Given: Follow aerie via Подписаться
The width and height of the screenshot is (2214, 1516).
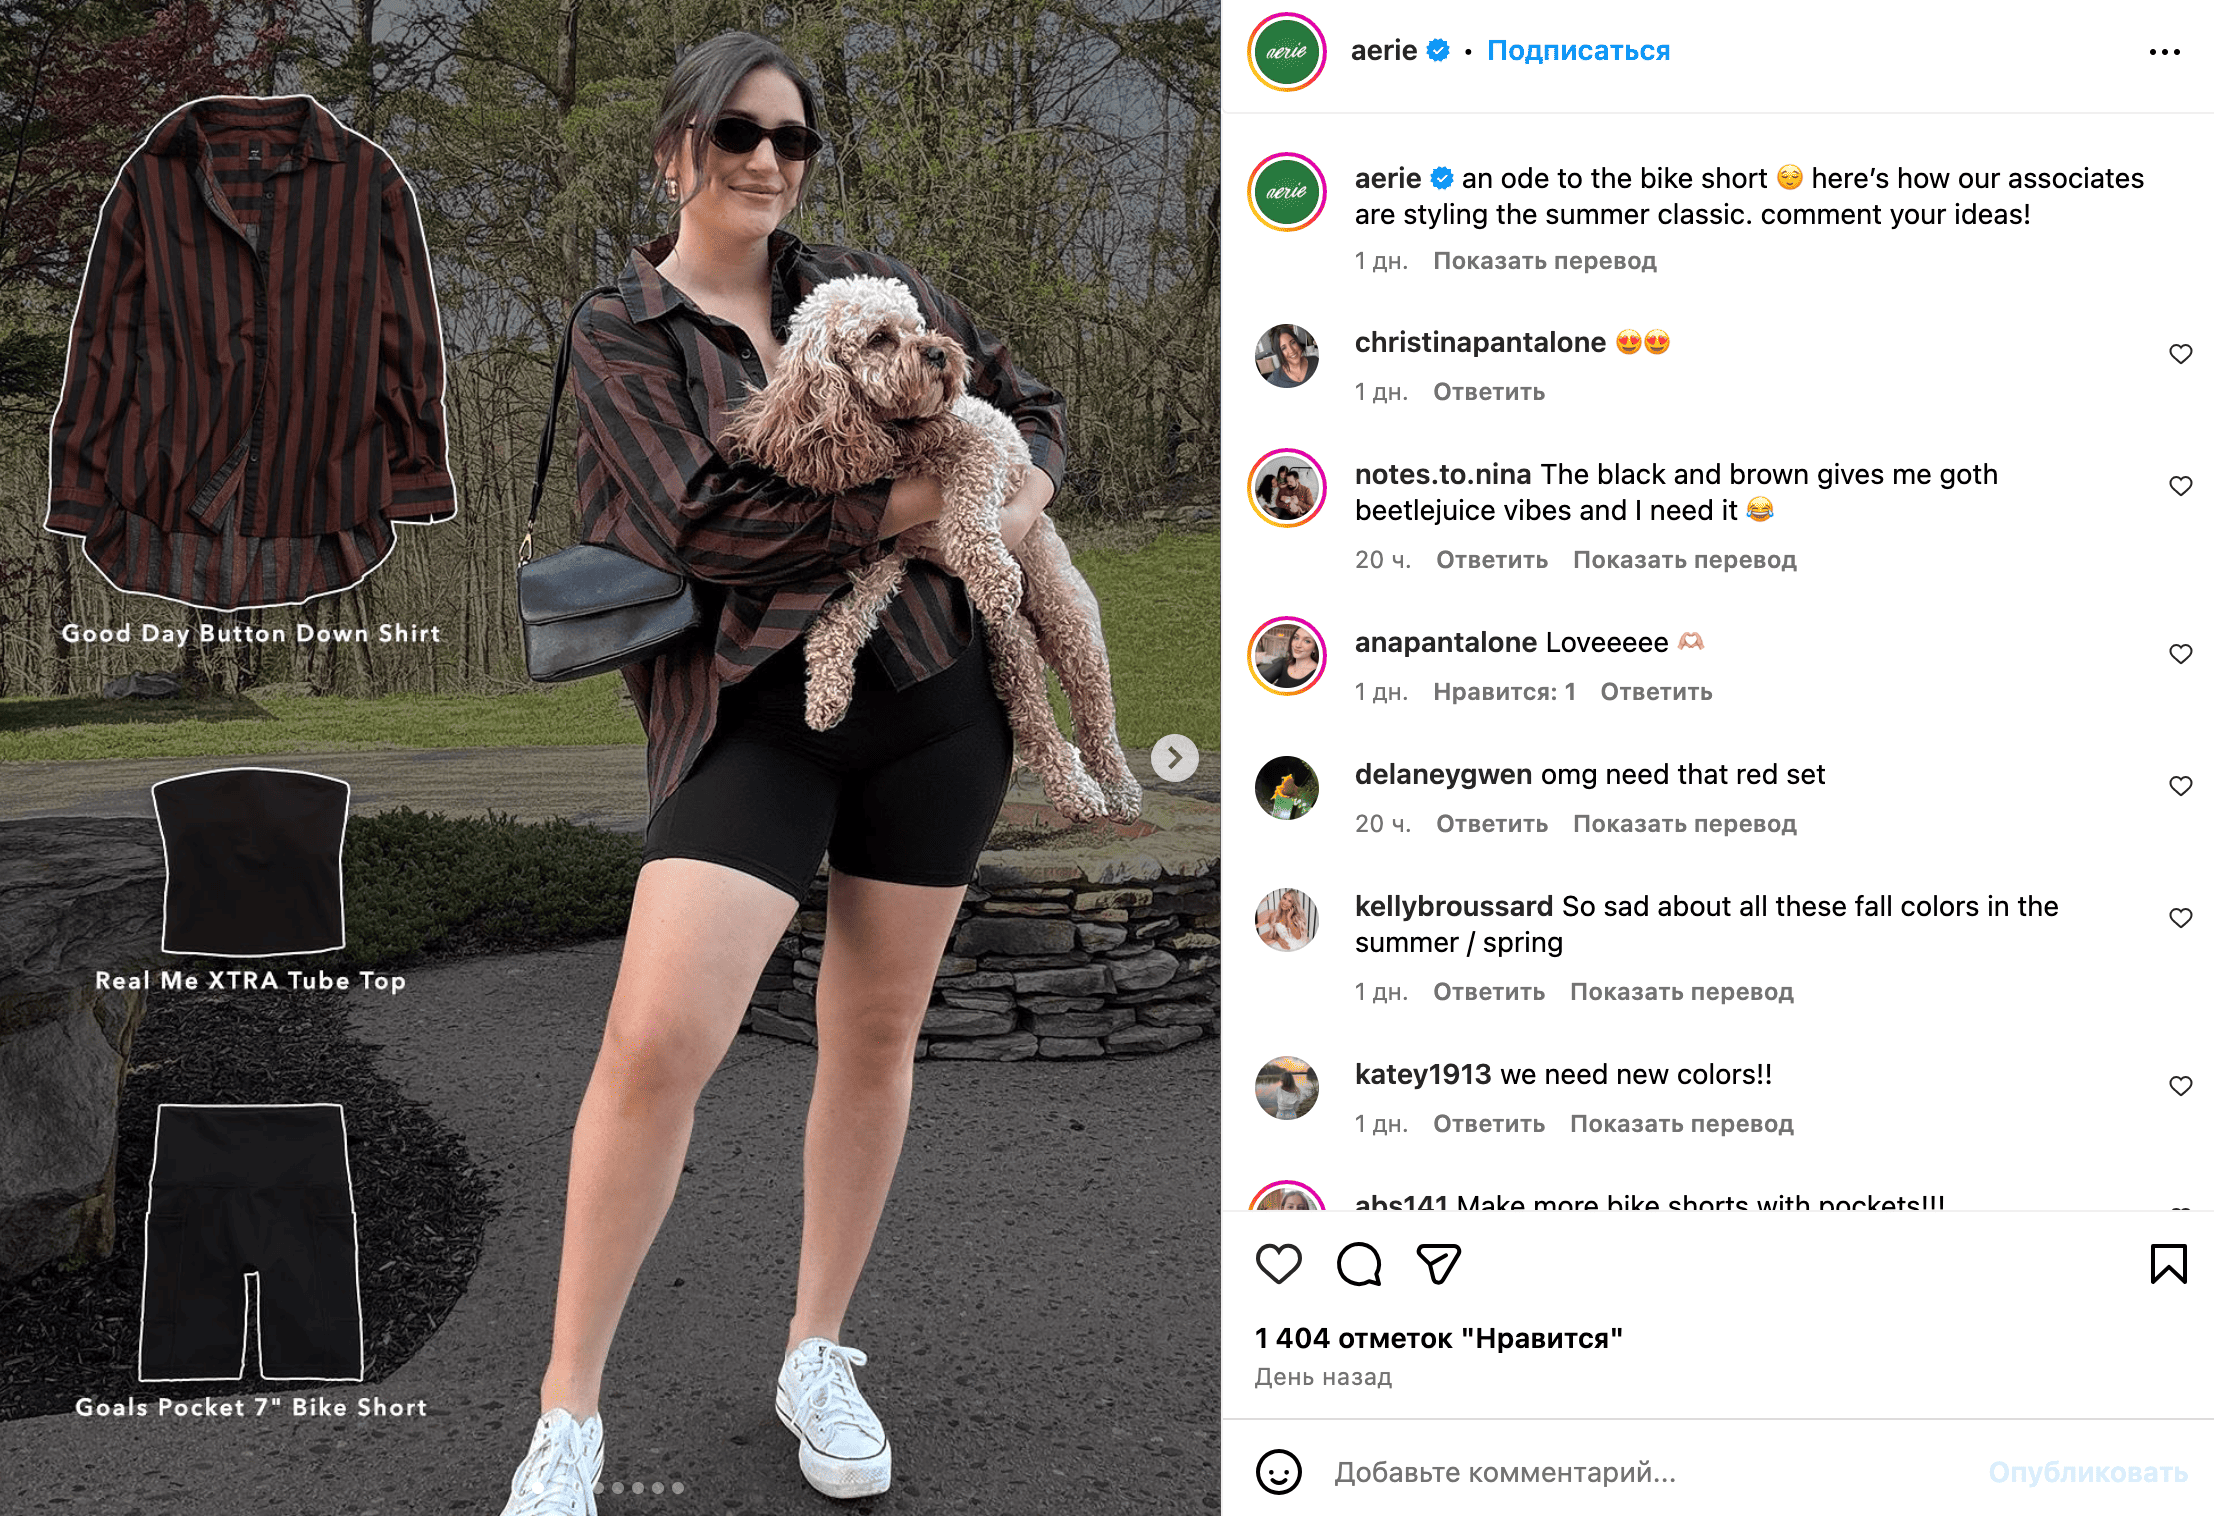Looking at the screenshot, I should tap(1578, 50).
